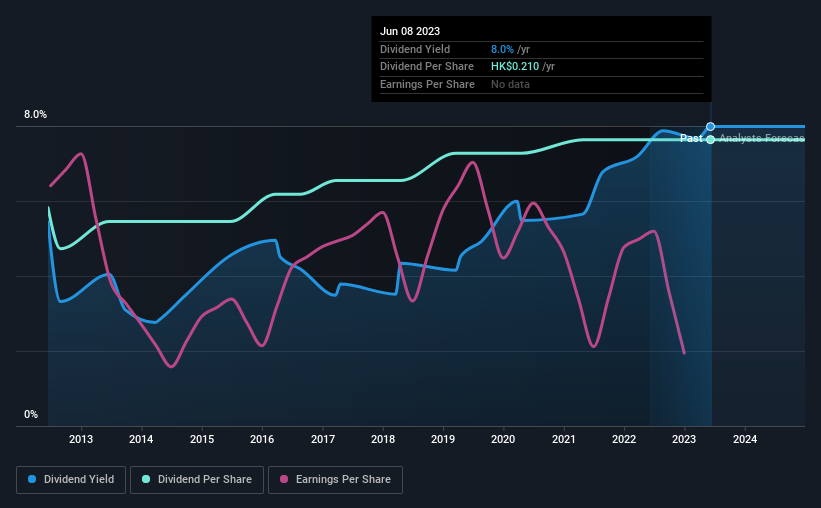This screenshot has height=508, width=821.
Task: Click the tooltip Dividend Per Share row label
Action: click(427, 67)
